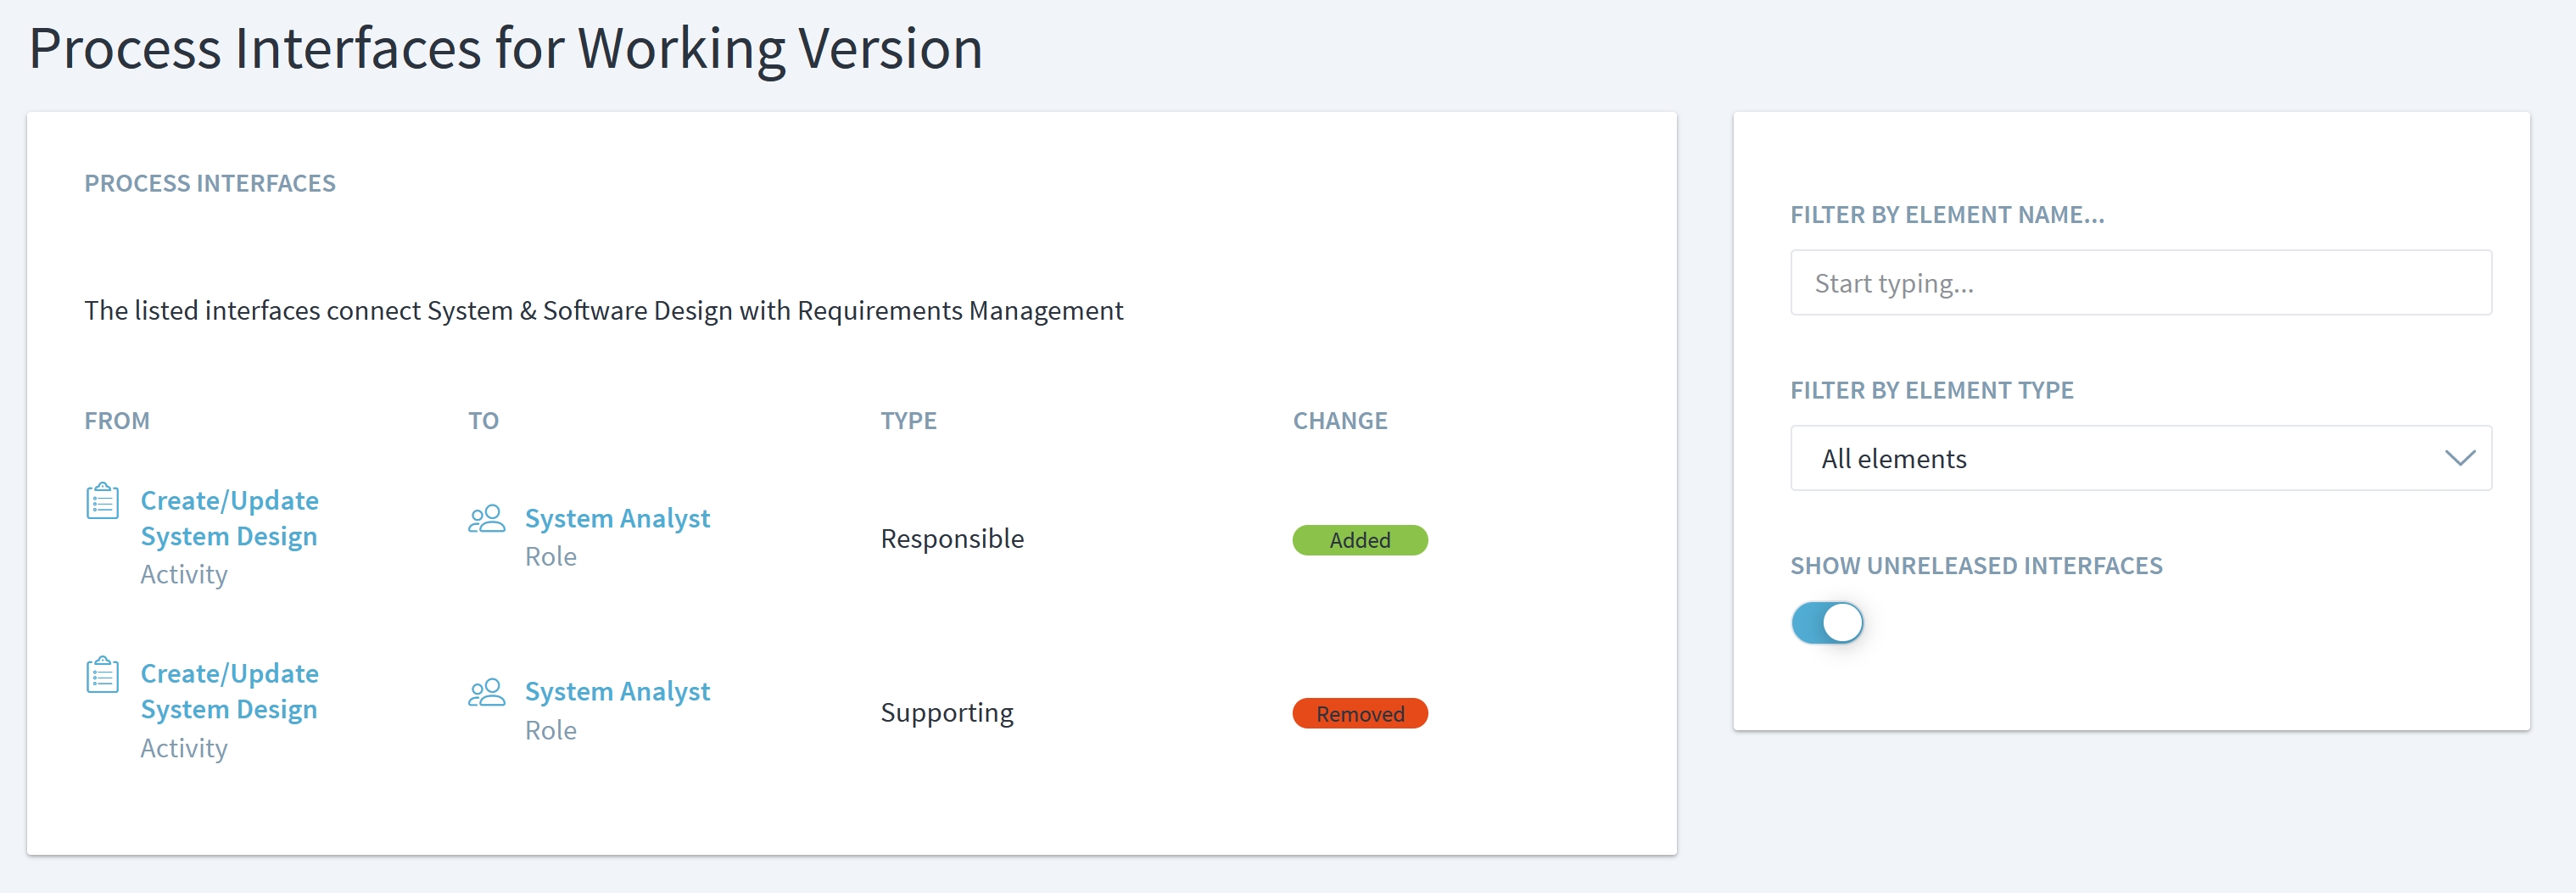Open System Analyst role link in Supporting row
Viewport: 2576px width, 893px height.
[x=617, y=691]
